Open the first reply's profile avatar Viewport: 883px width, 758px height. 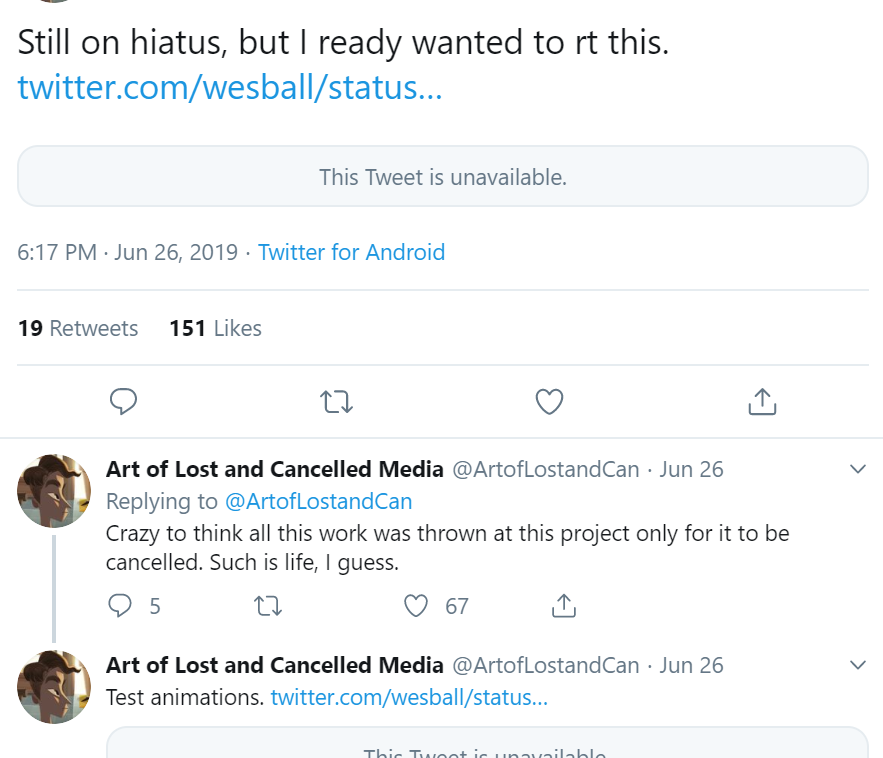54,491
